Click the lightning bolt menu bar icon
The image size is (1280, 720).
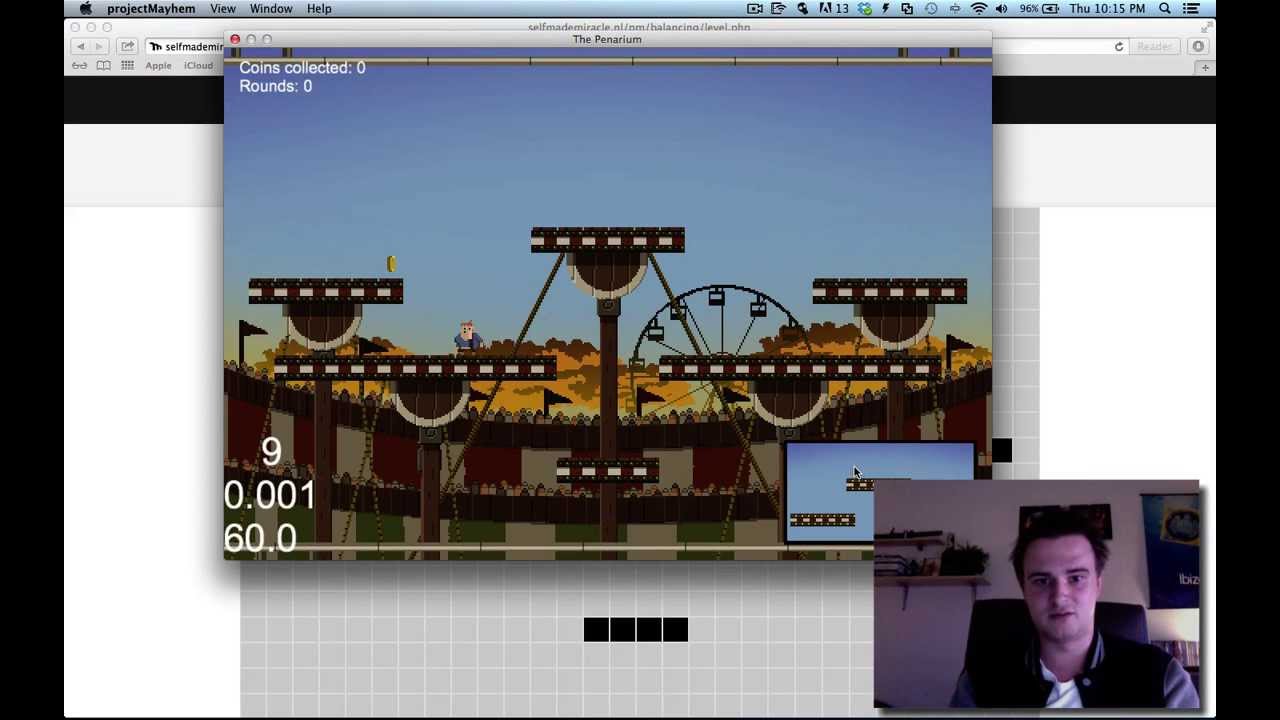(885, 9)
